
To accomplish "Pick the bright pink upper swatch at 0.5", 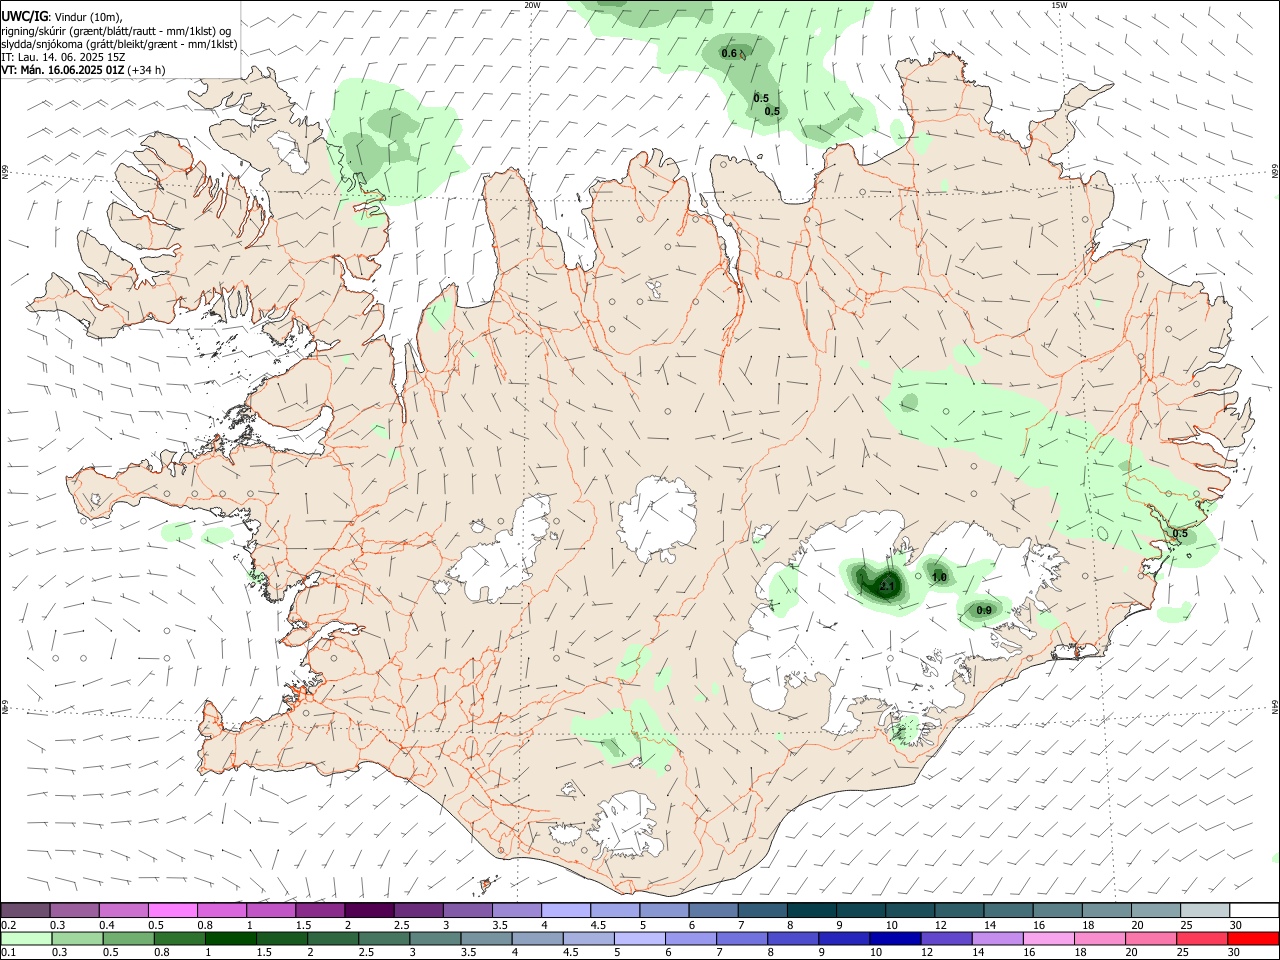I will point(173,911).
